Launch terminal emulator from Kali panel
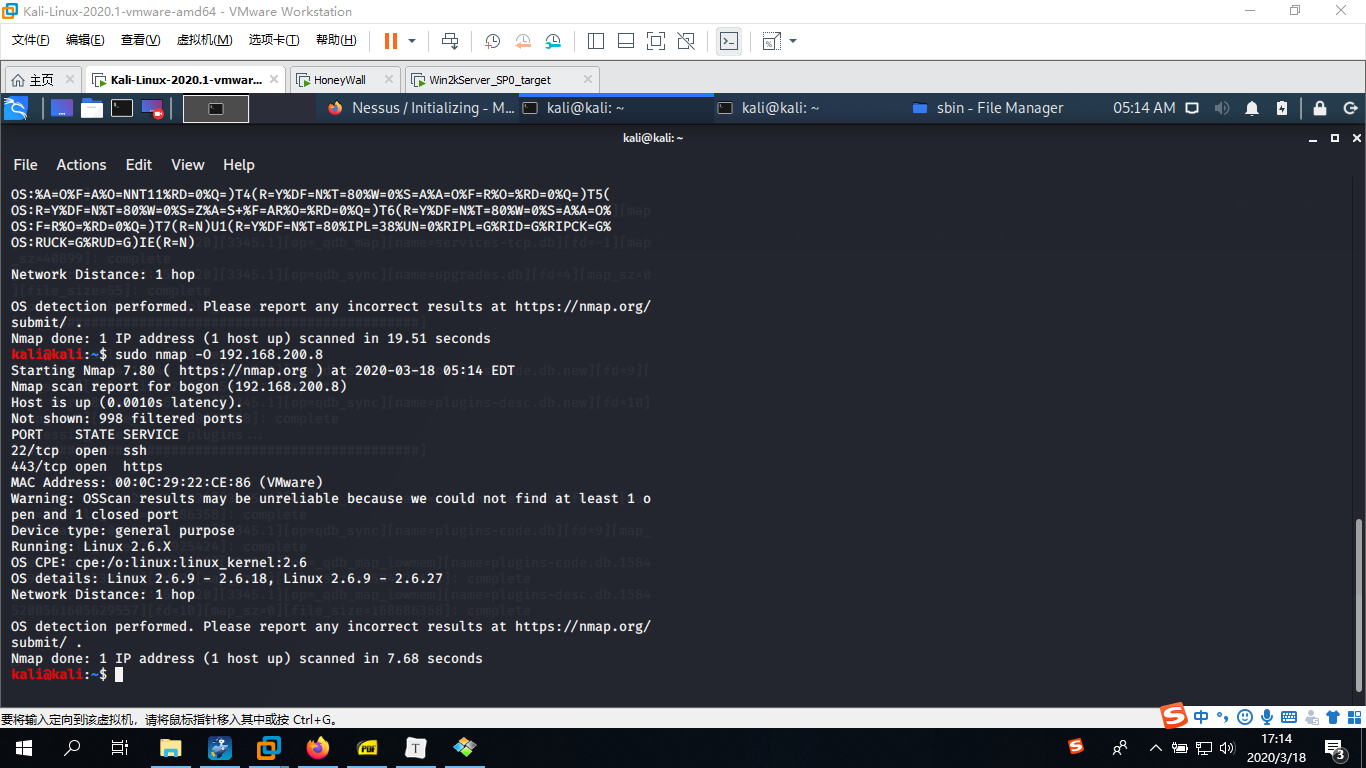The image size is (1366, 768). tap(122, 108)
